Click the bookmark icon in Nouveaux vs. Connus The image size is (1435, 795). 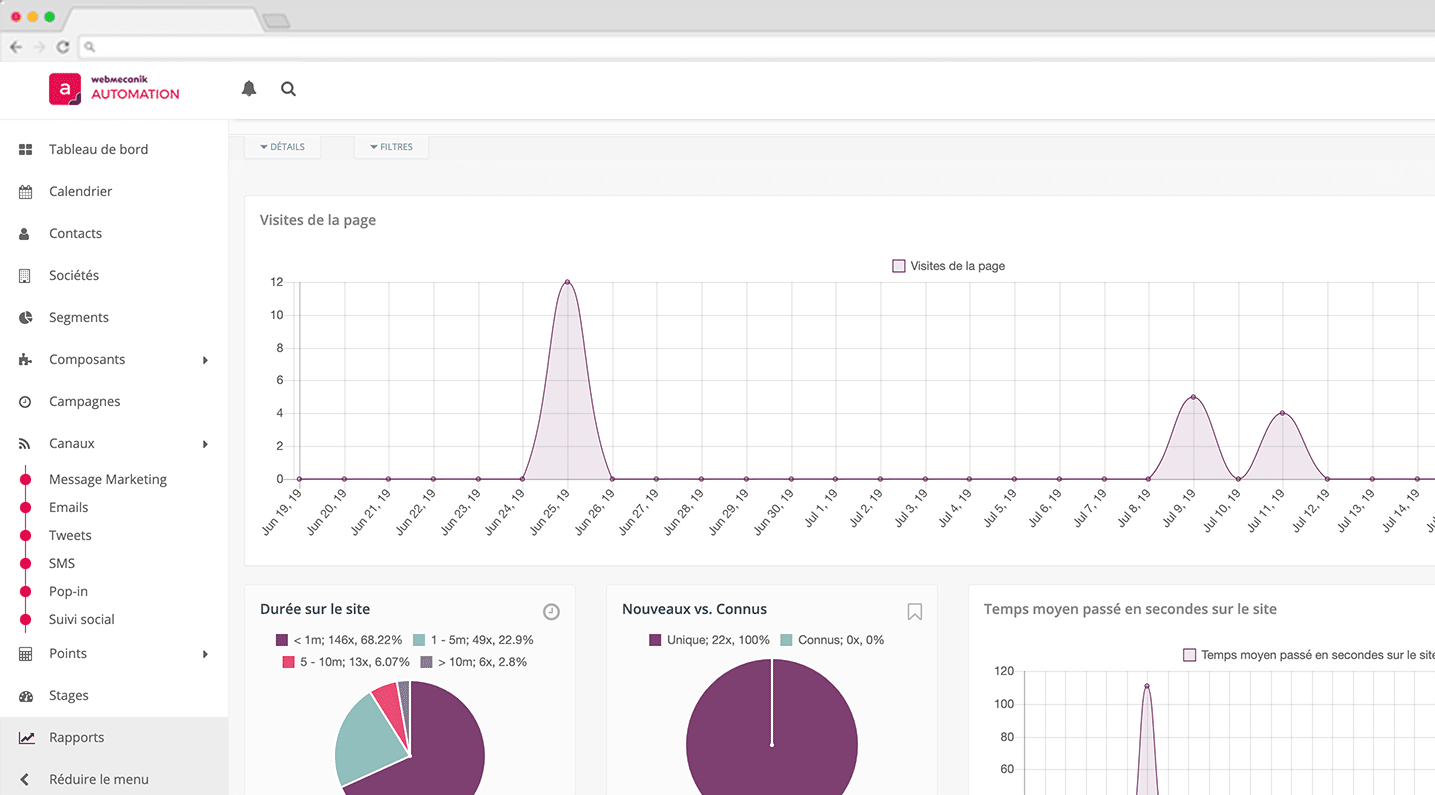pyautogui.click(x=914, y=612)
